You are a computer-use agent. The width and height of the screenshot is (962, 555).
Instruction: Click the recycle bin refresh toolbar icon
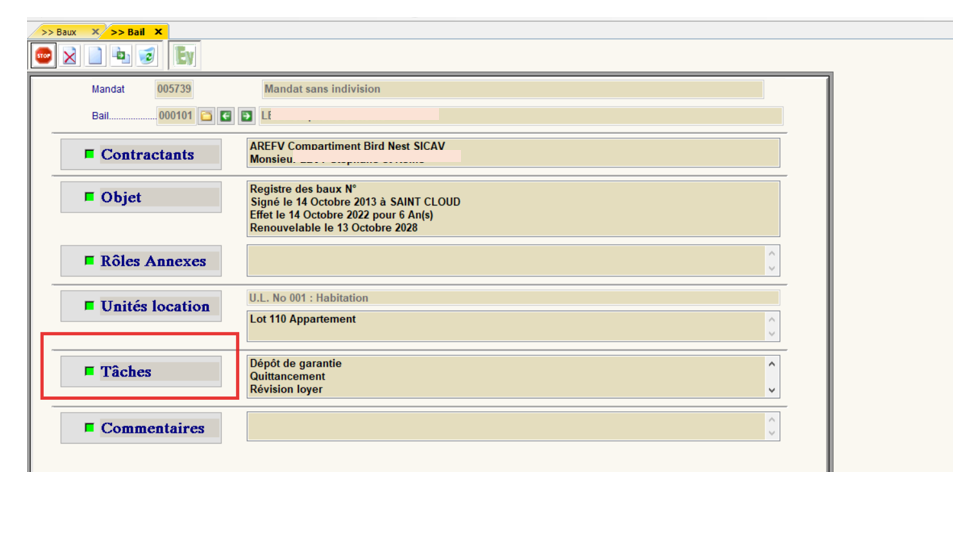pyautogui.click(x=147, y=56)
